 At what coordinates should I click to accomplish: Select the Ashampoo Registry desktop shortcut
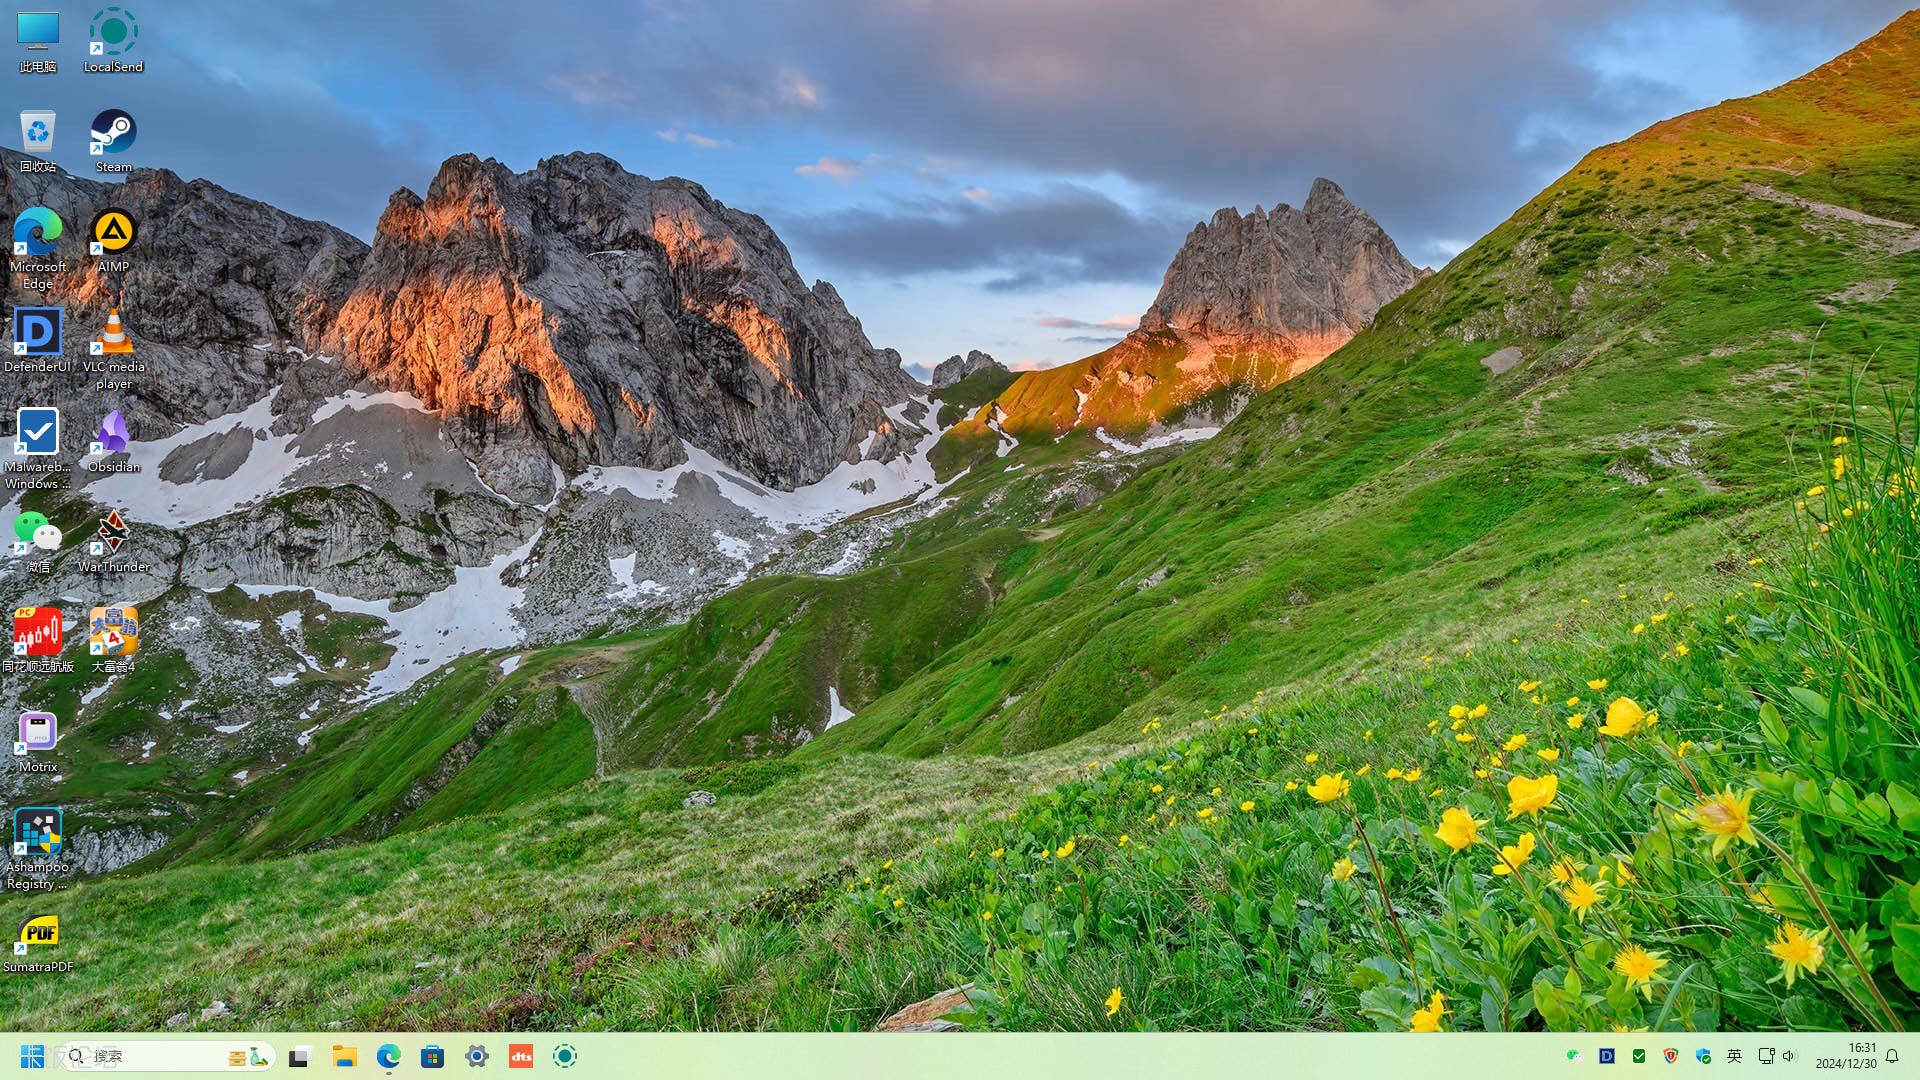[38, 849]
